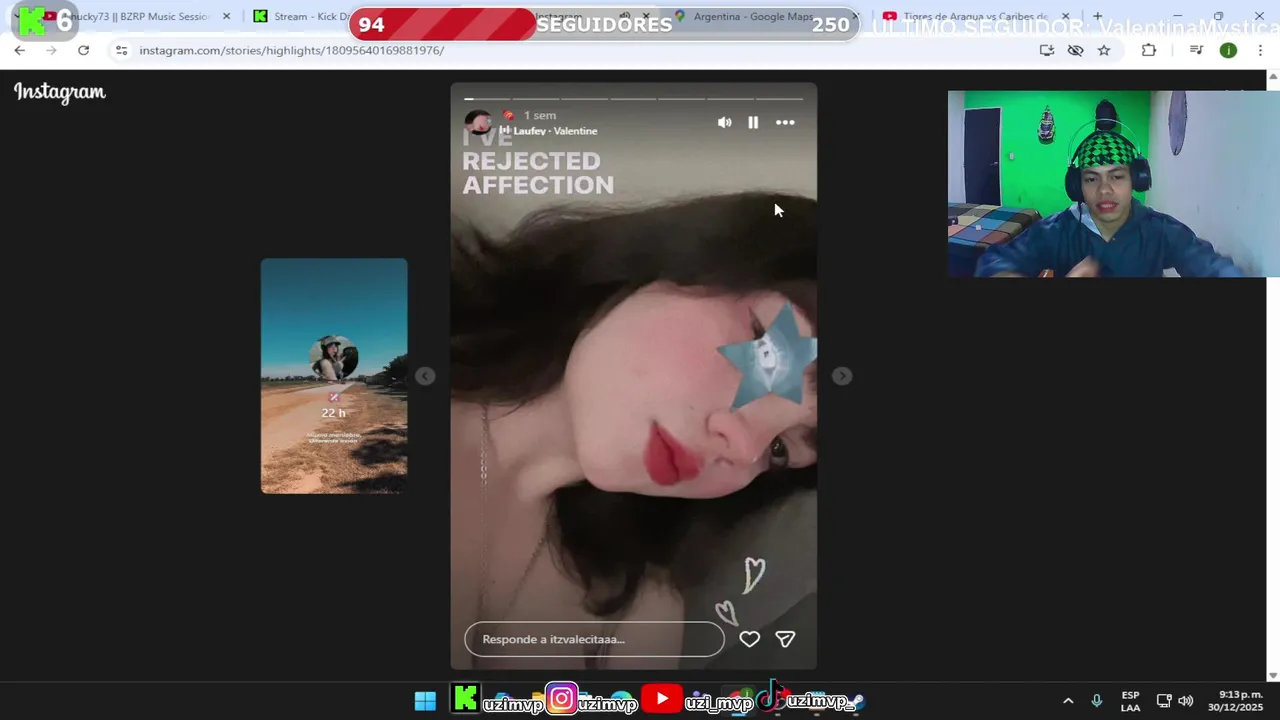Show hidden system tray icons

point(1067,701)
